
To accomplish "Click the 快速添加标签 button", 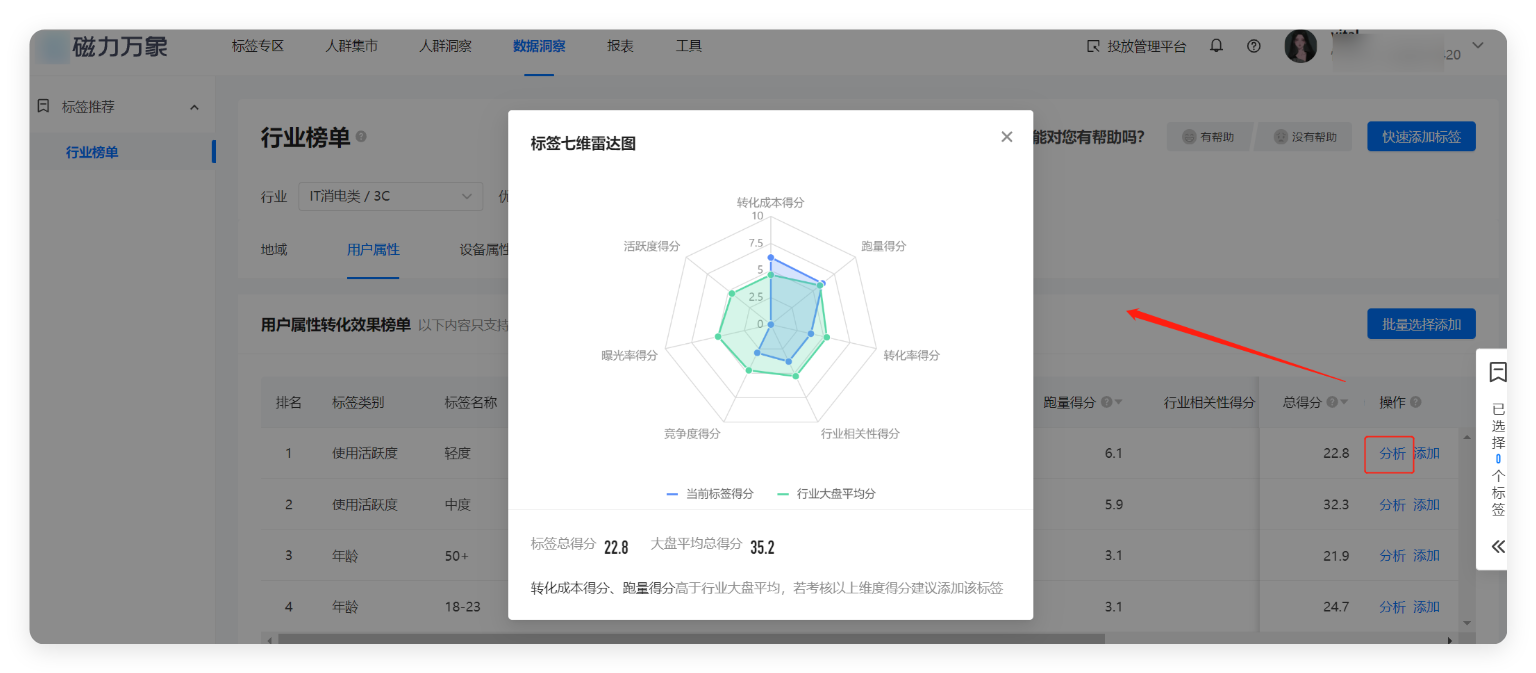I will pyautogui.click(x=1421, y=136).
